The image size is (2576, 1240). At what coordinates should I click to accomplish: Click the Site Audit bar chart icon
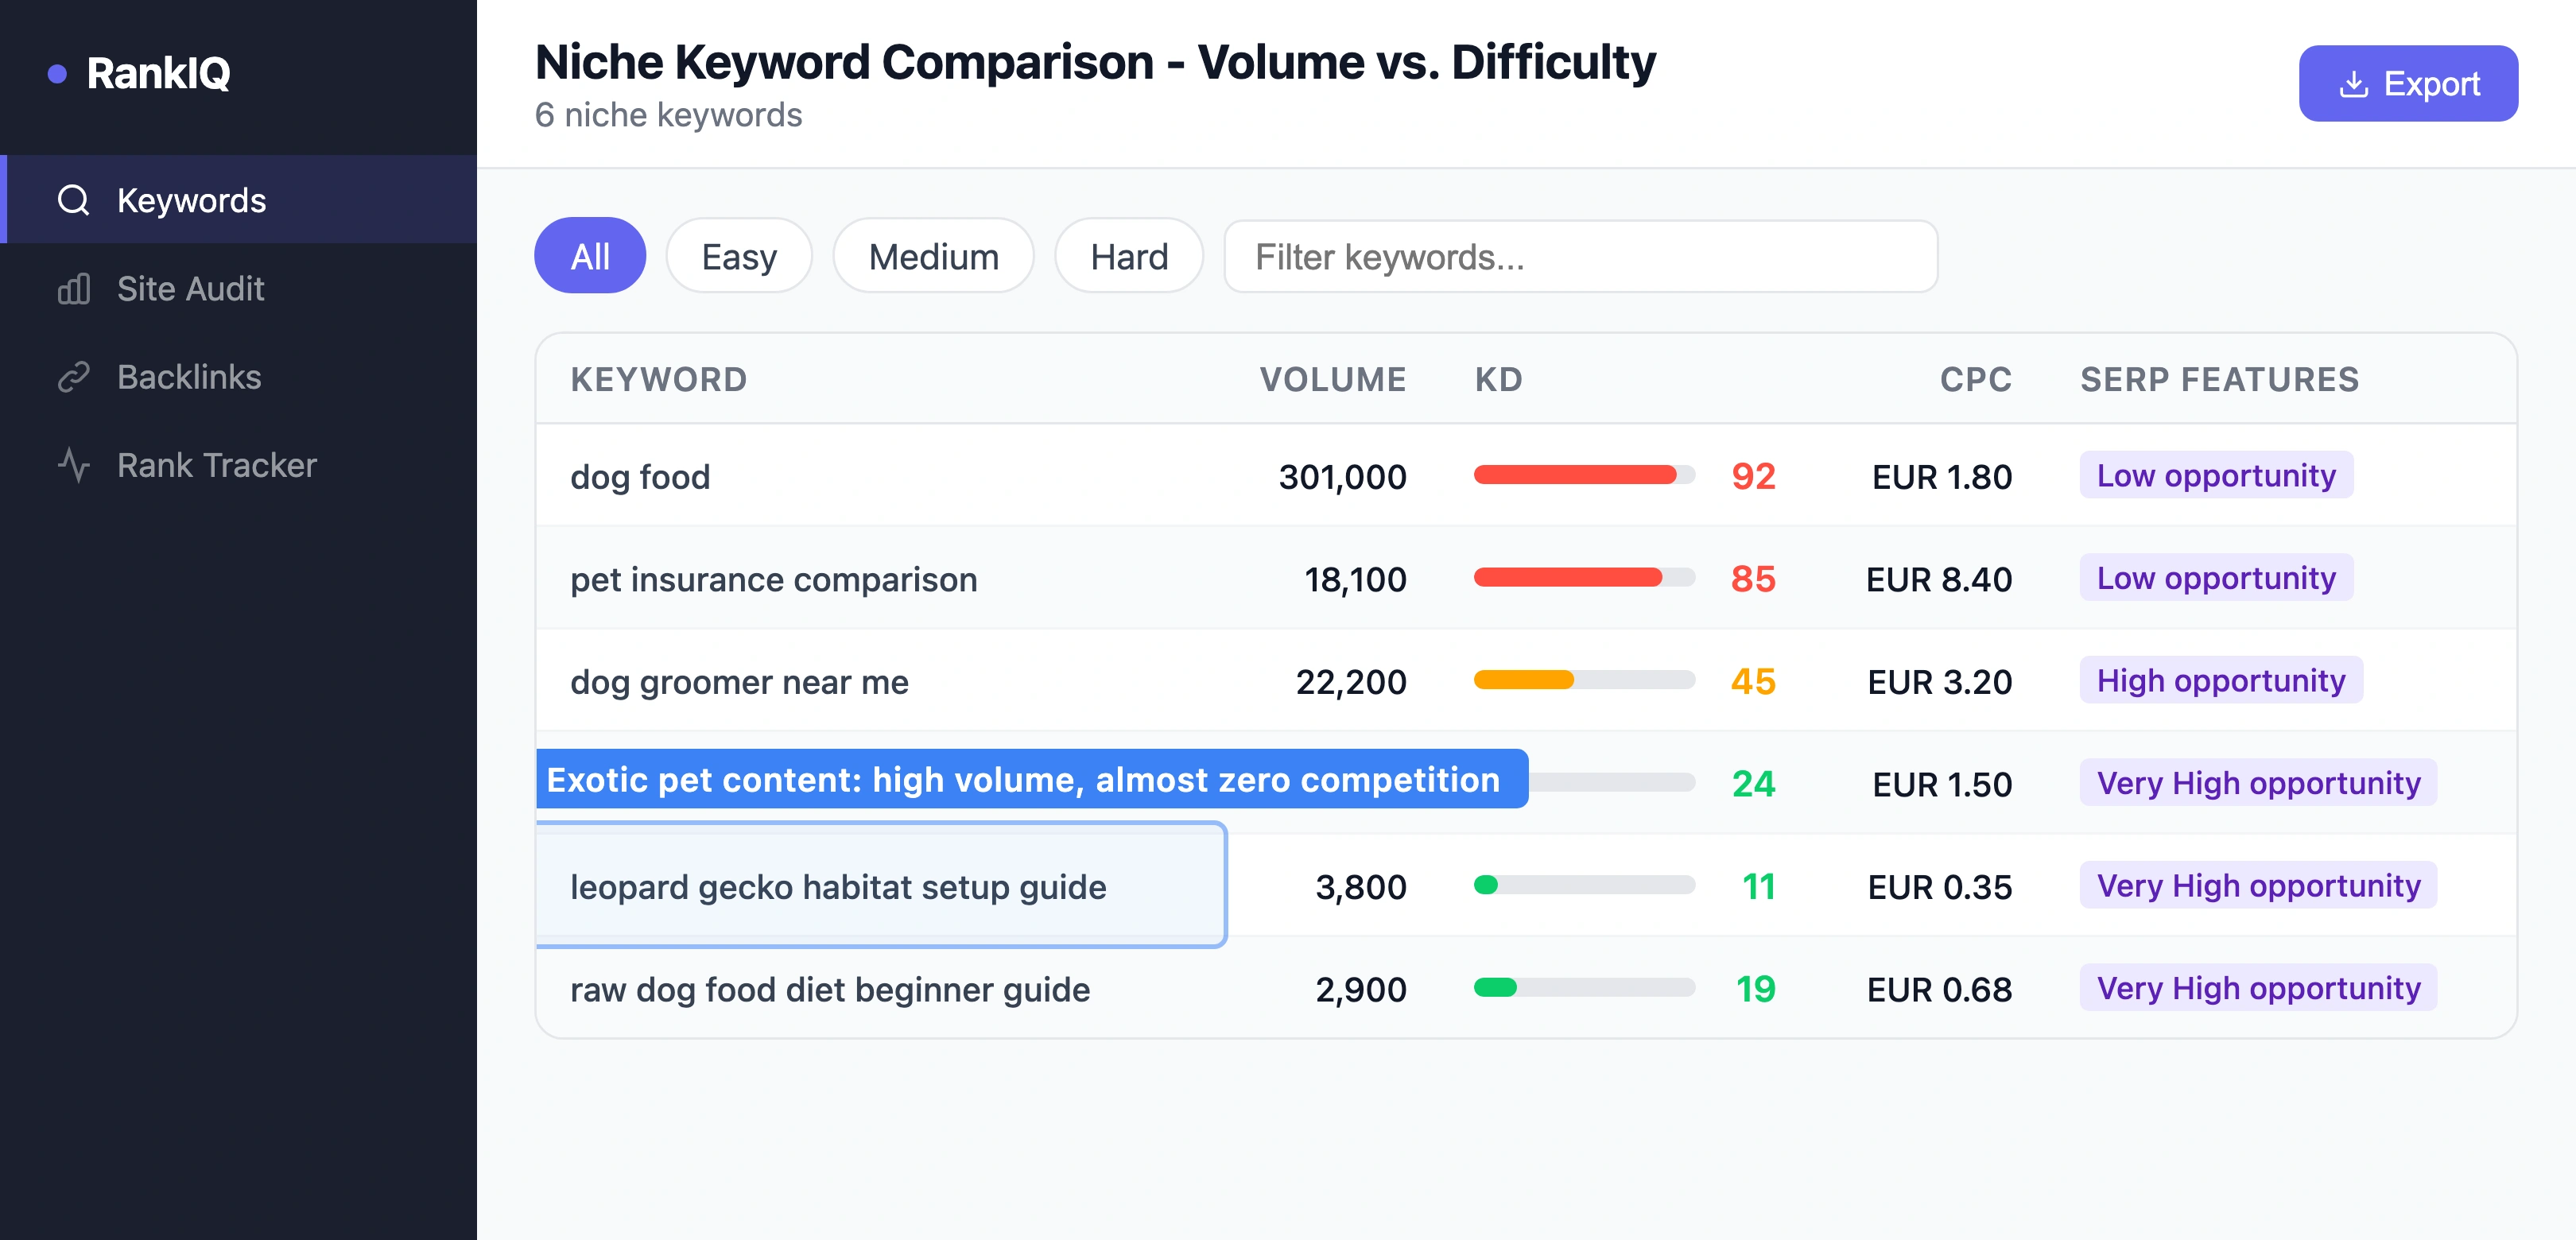pyautogui.click(x=74, y=288)
